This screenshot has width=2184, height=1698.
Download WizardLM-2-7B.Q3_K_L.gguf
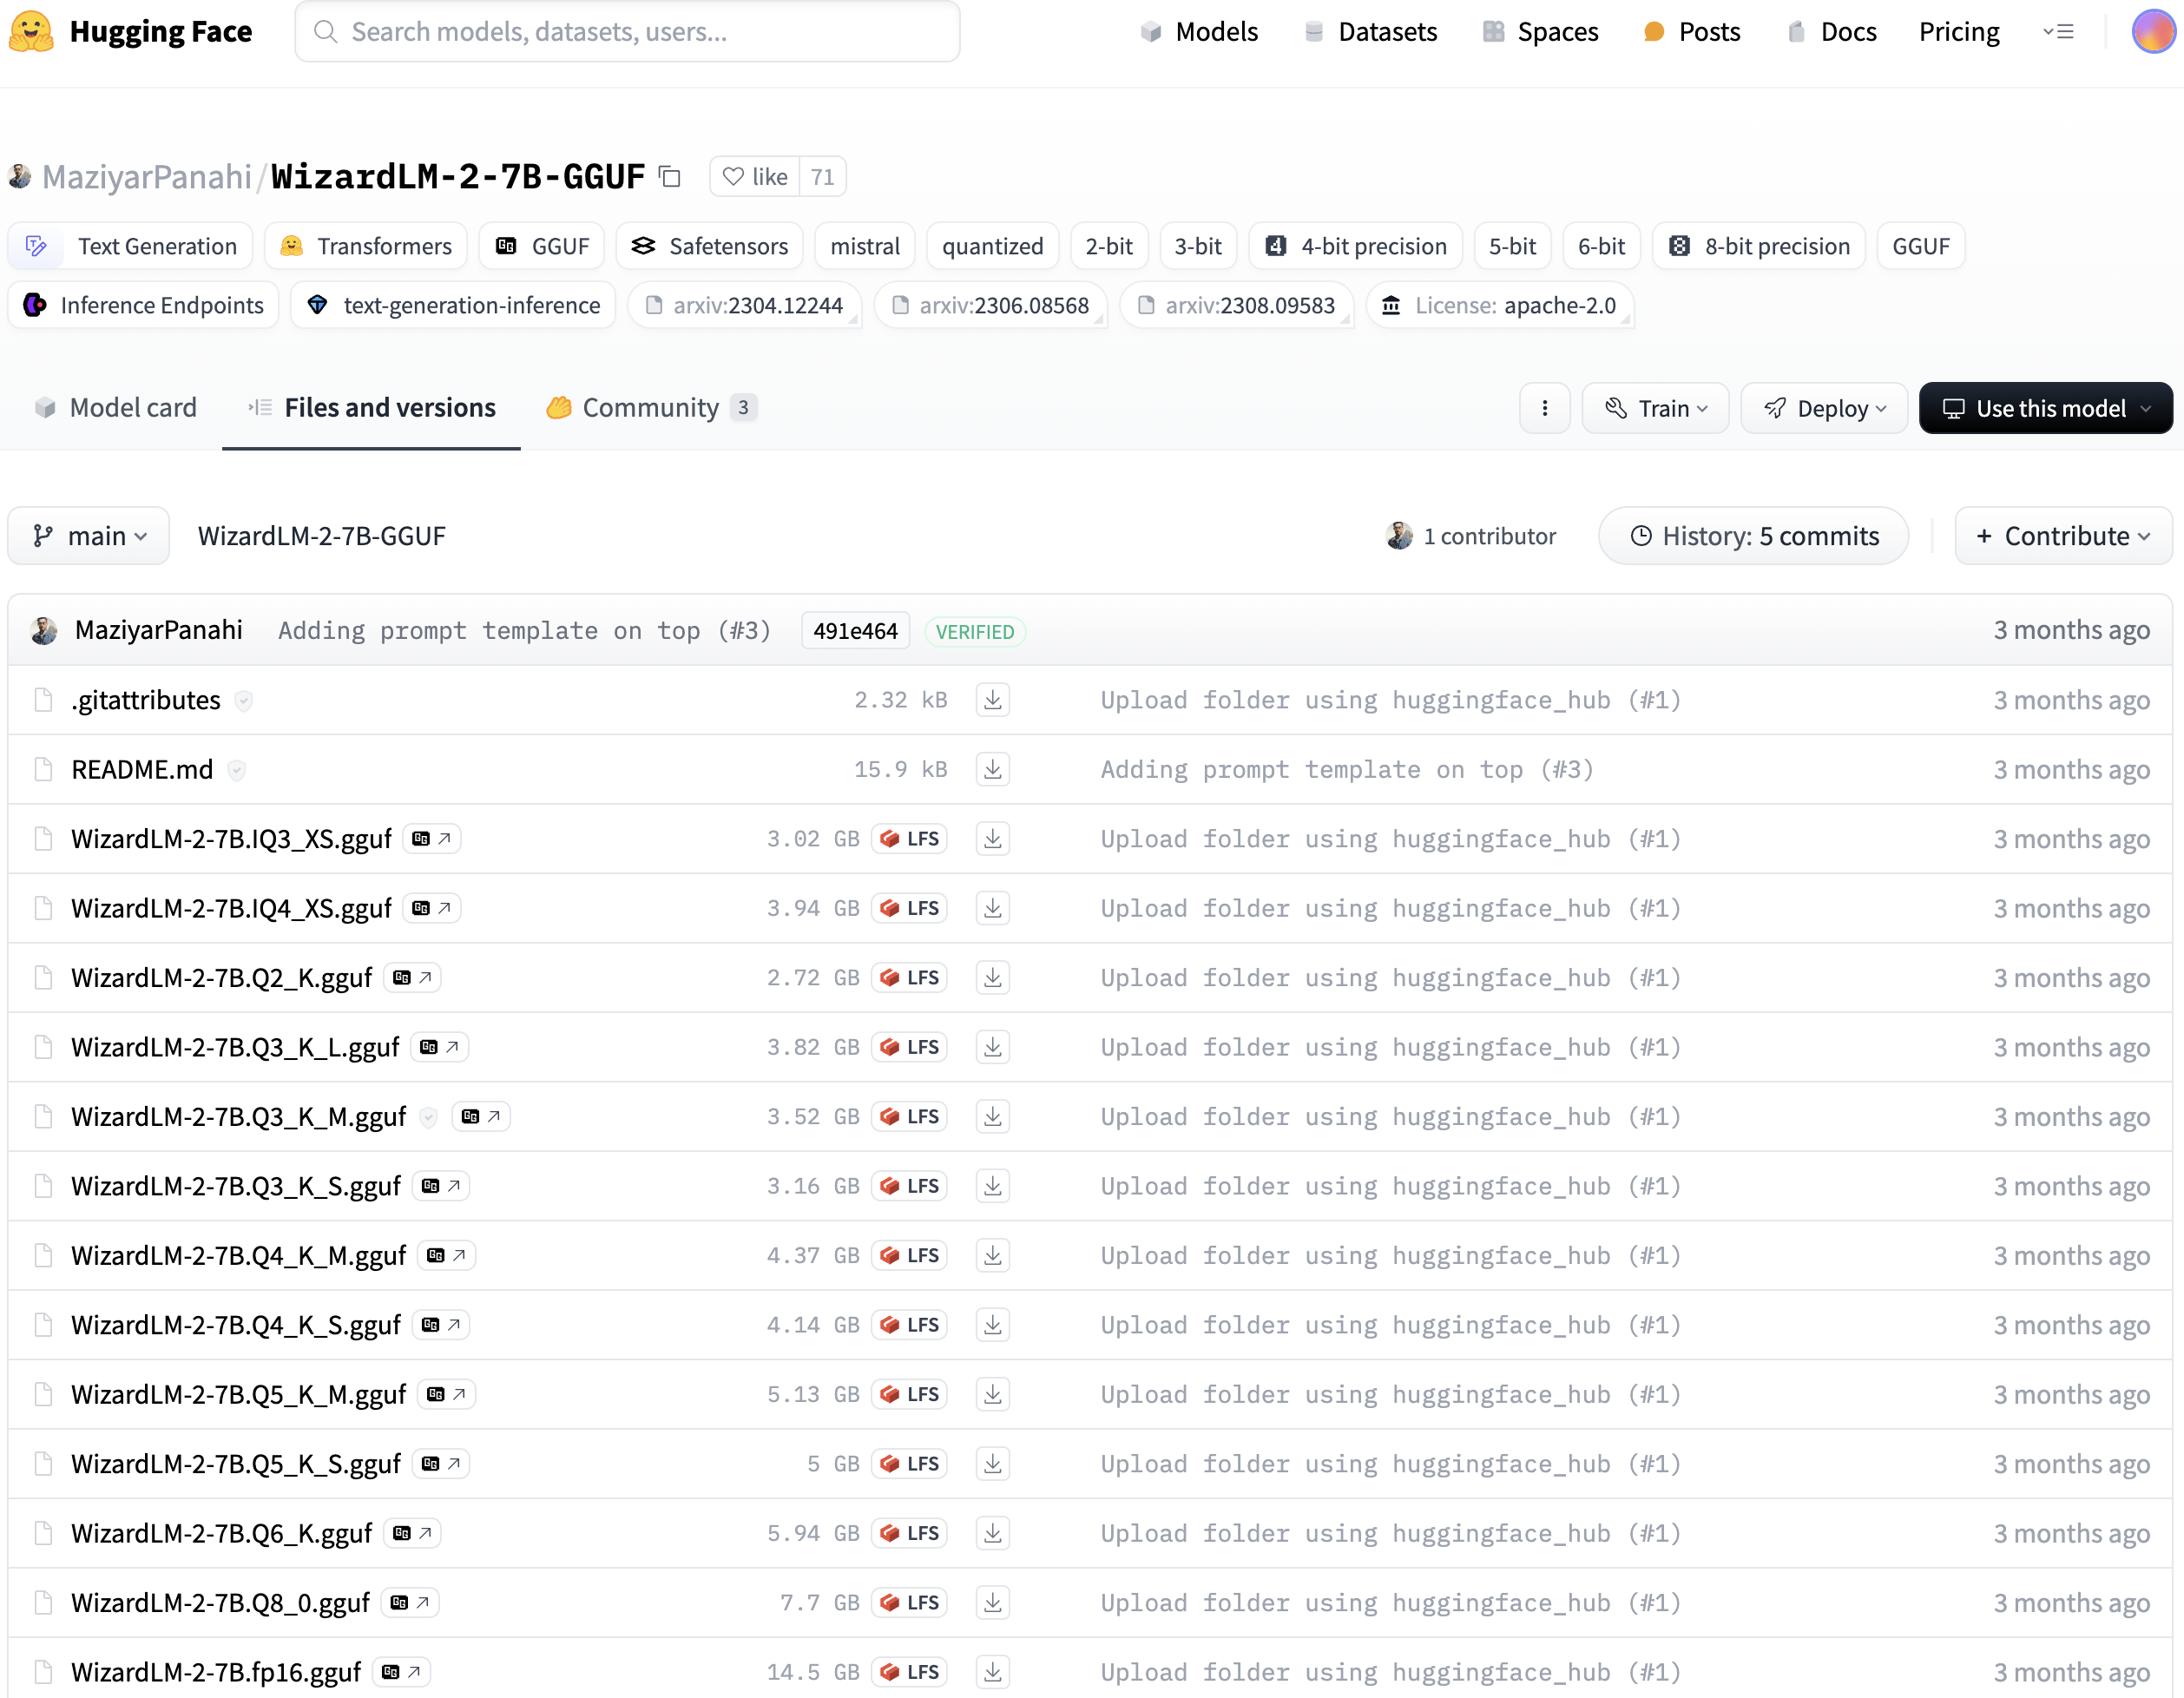[992, 1047]
